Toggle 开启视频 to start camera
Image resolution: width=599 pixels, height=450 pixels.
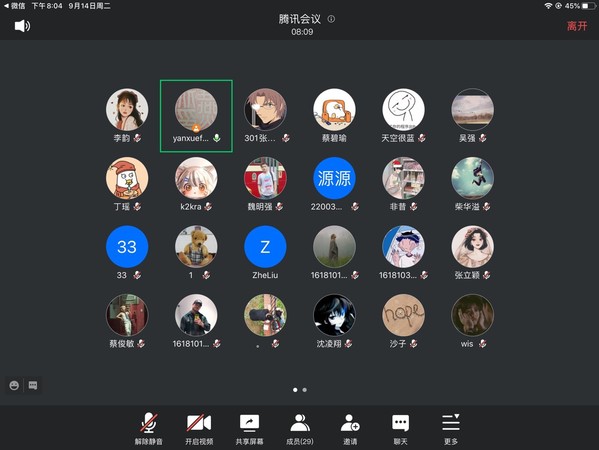click(x=199, y=429)
